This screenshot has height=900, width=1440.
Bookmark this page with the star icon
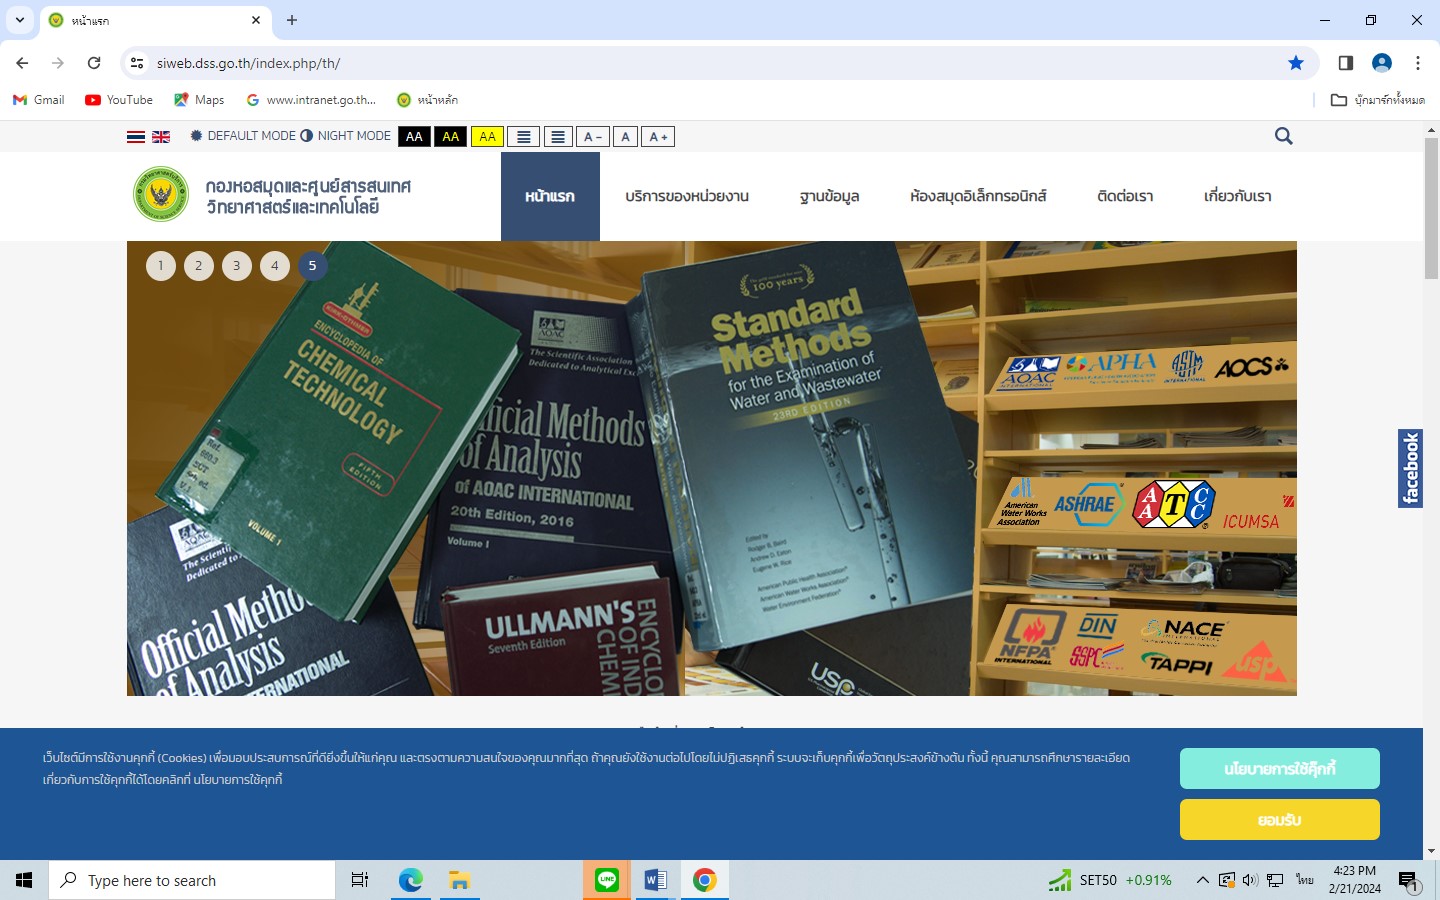click(x=1296, y=63)
